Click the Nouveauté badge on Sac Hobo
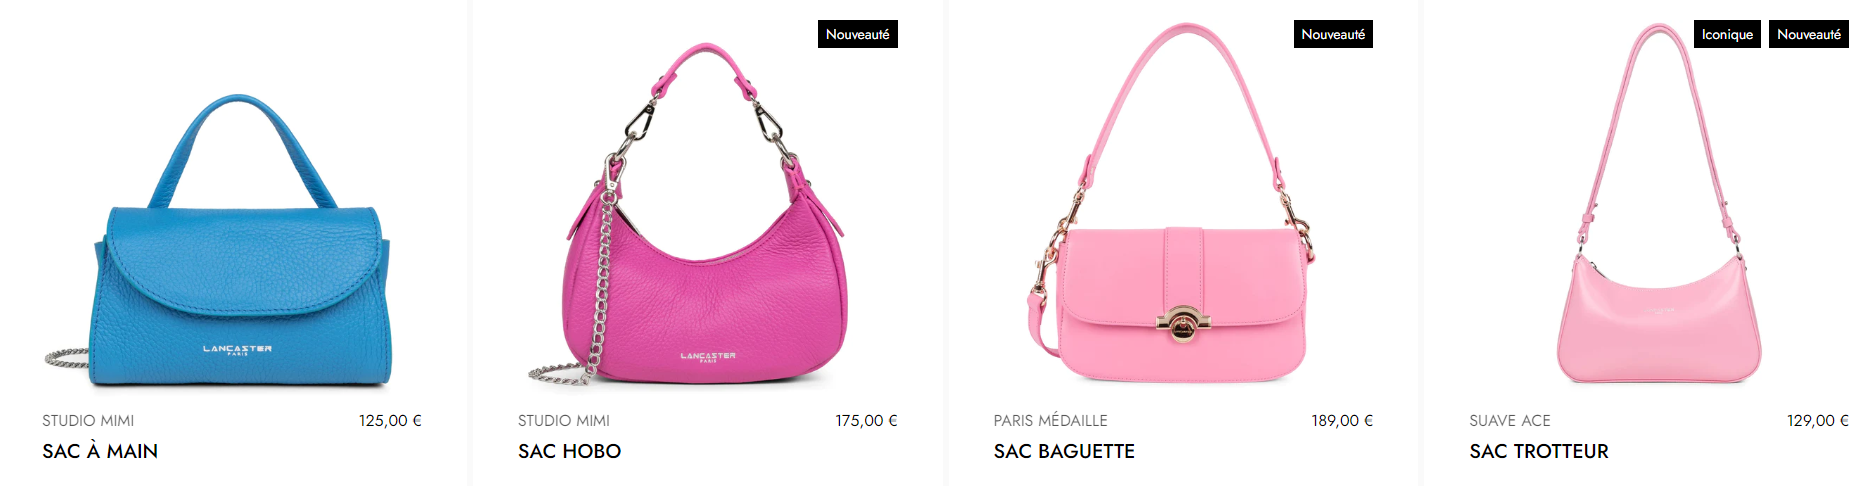This screenshot has width=1861, height=486. click(x=858, y=34)
